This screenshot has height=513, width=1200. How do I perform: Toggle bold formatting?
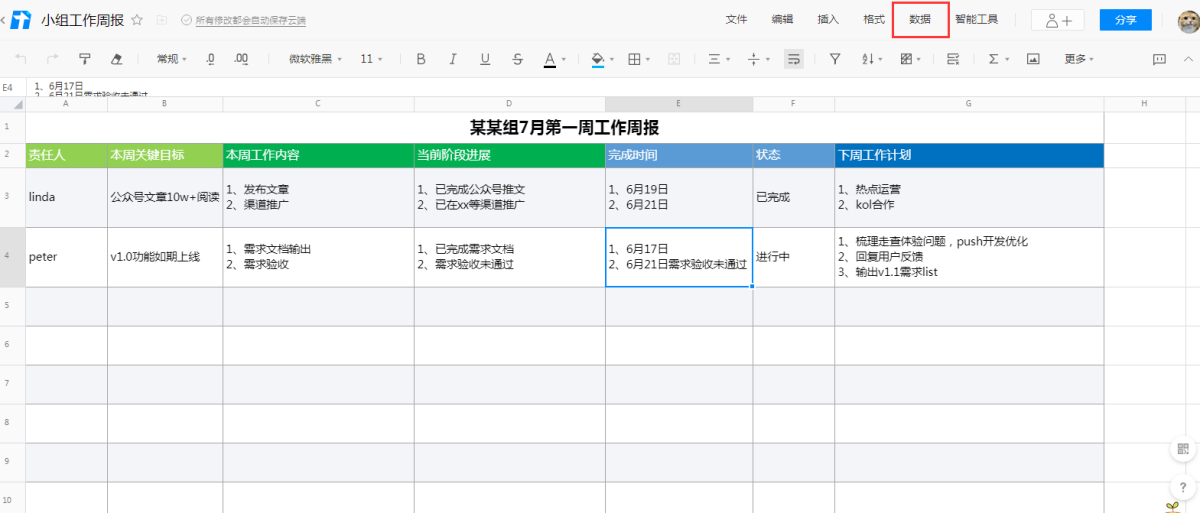coord(421,59)
